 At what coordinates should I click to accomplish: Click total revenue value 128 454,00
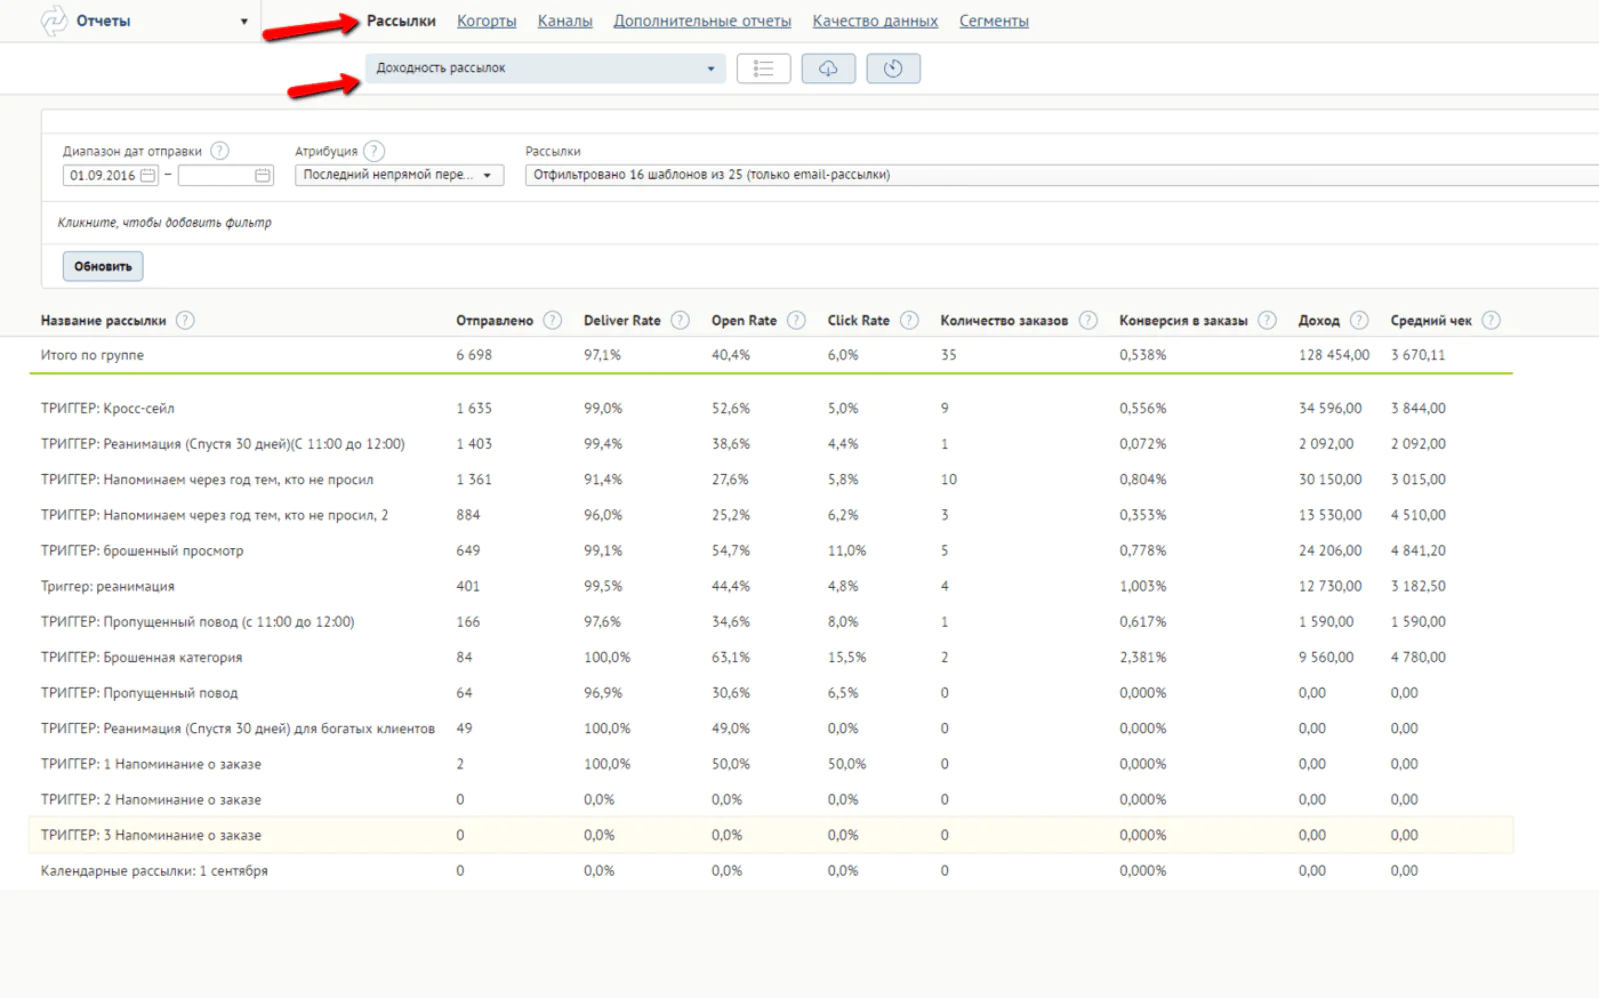(1334, 355)
